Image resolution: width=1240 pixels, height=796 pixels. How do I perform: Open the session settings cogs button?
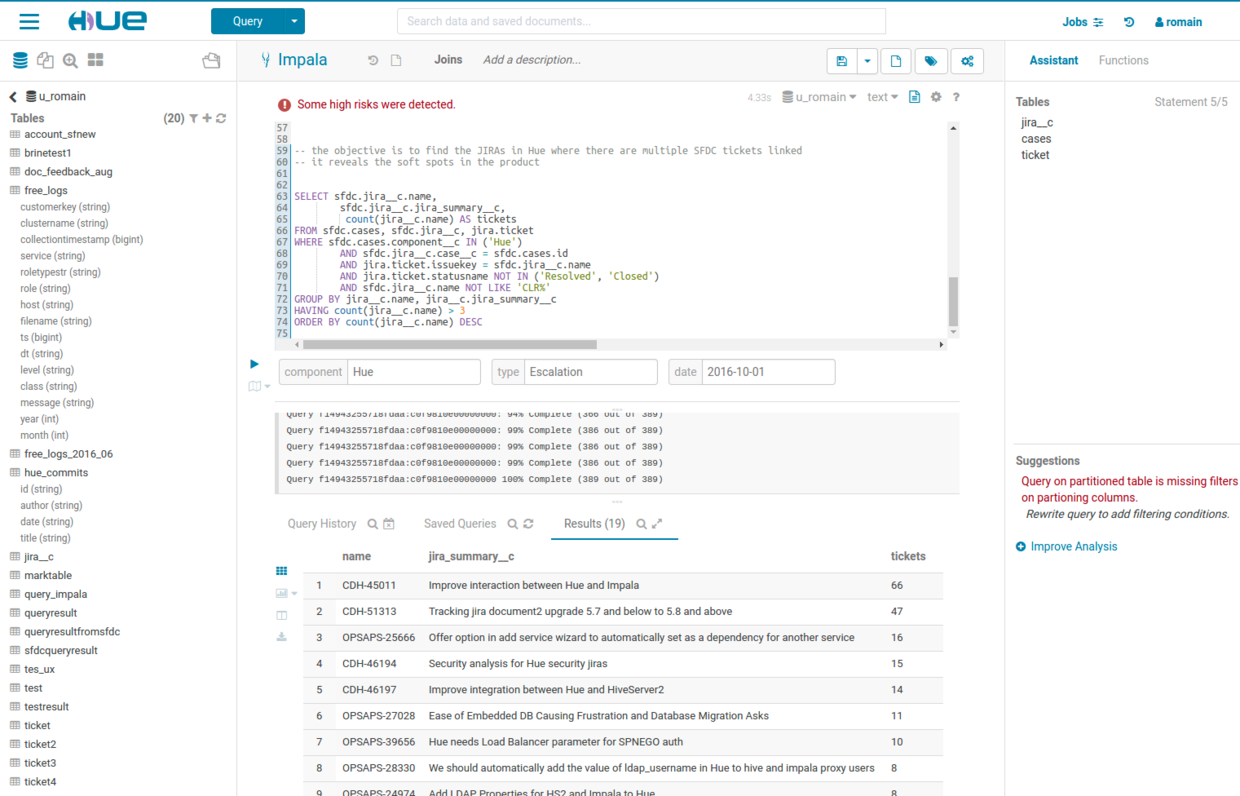[967, 61]
